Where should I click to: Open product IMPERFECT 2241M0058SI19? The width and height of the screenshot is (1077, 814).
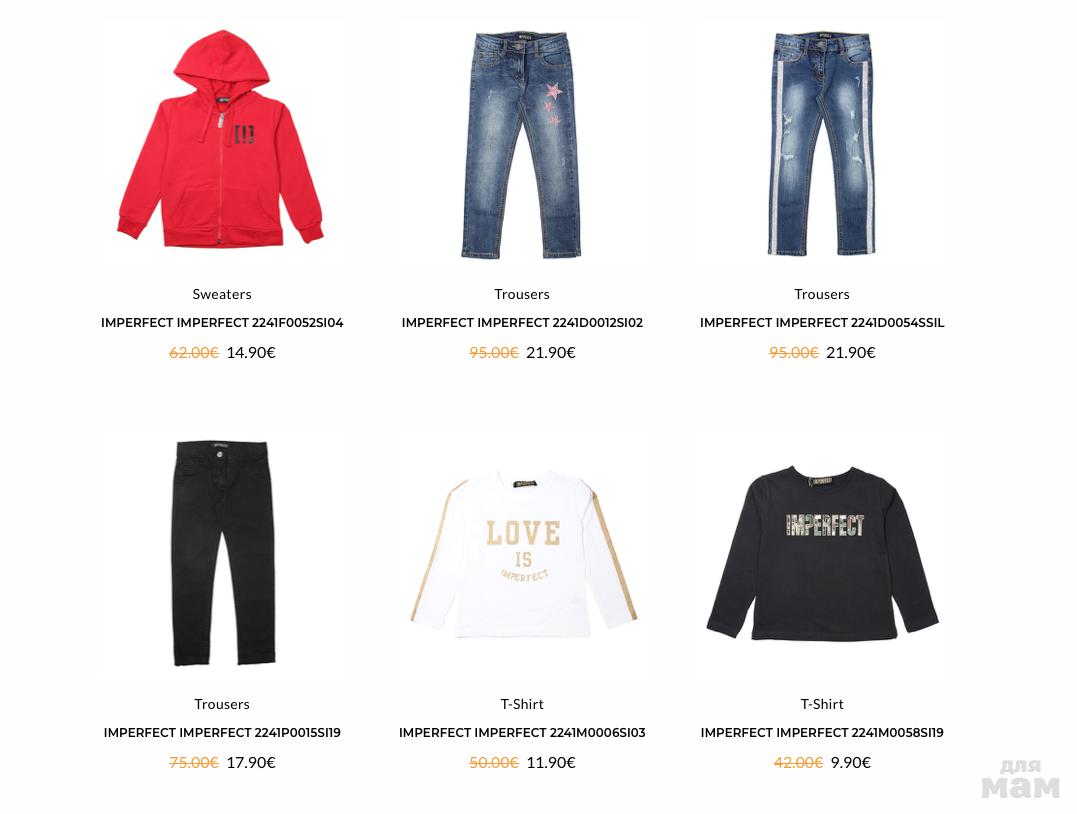coord(821,733)
